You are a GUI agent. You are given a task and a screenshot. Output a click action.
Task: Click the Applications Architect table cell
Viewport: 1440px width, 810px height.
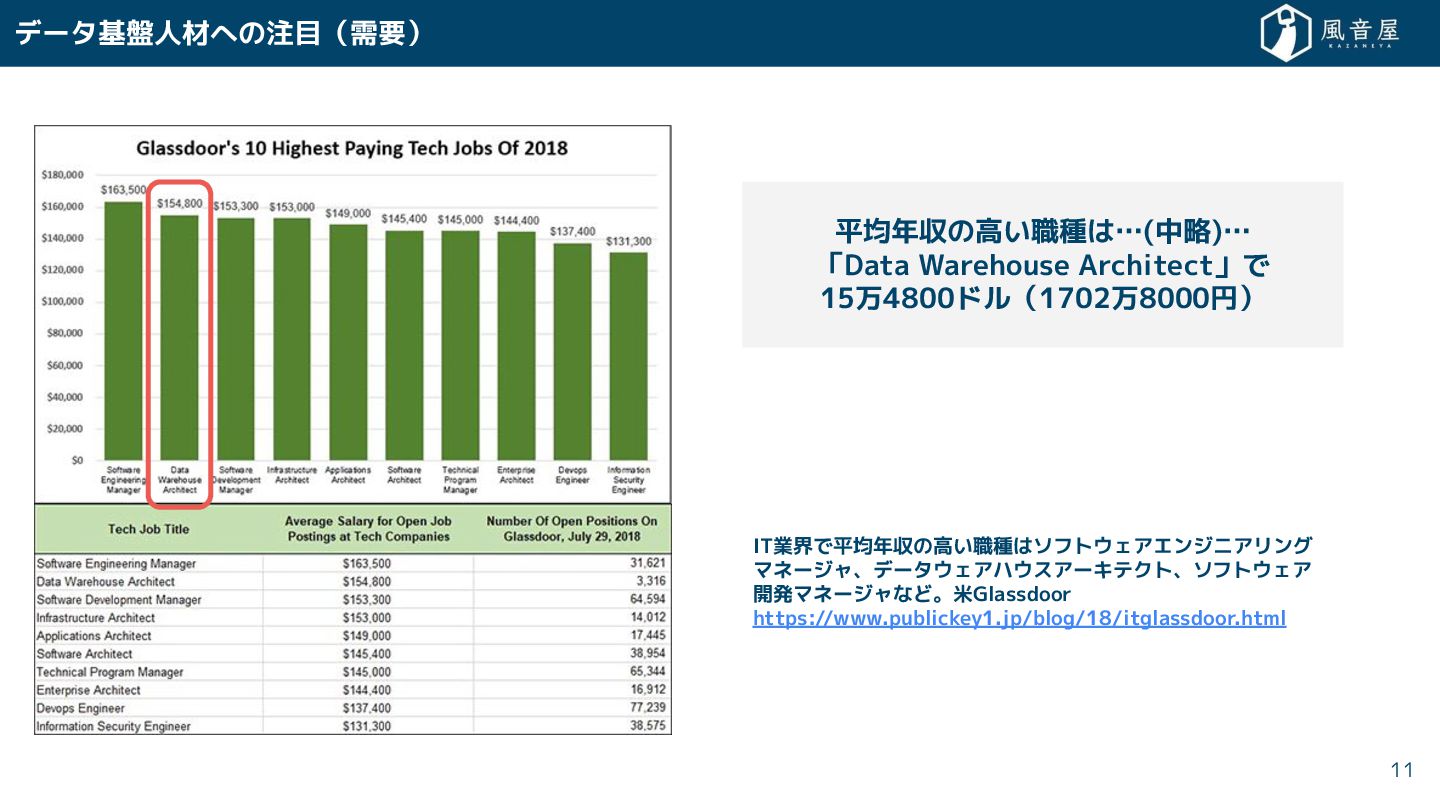click(94, 636)
